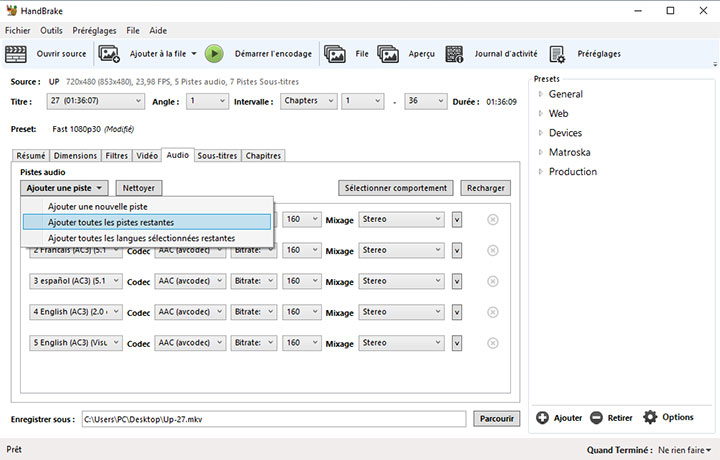The image size is (720, 460).
Task: Remove the 3 español audio track
Action: click(x=493, y=281)
